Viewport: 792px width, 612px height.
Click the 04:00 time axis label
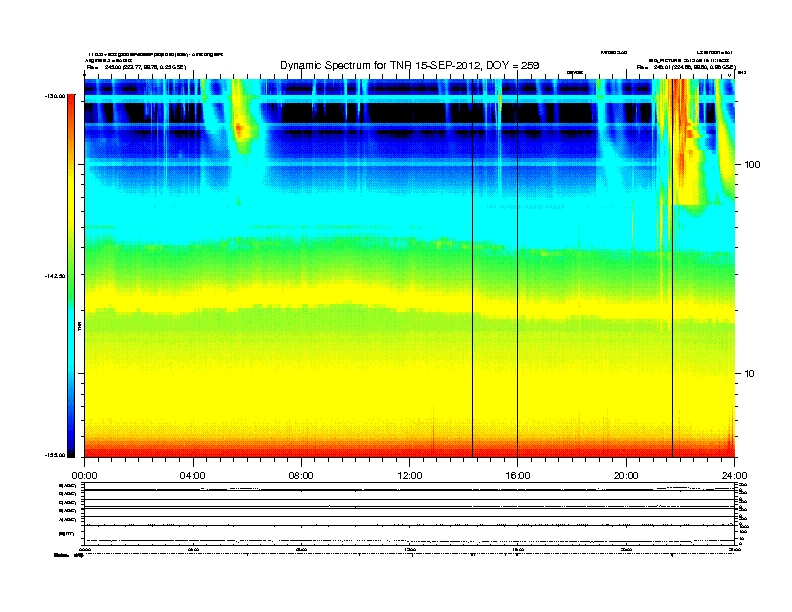(193, 476)
